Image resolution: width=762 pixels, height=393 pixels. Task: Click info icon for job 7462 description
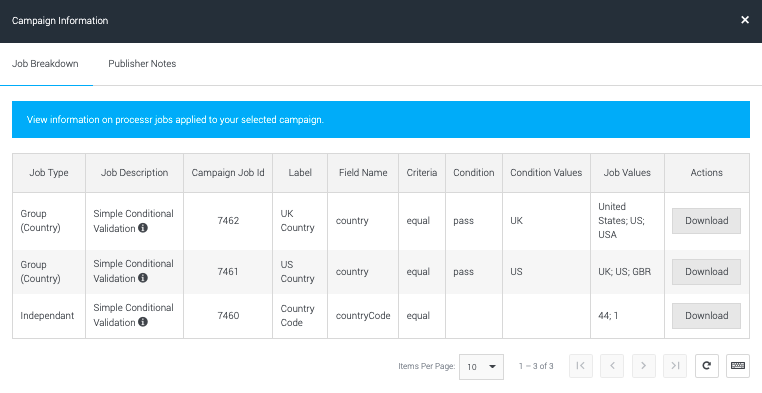pyautogui.click(x=142, y=228)
